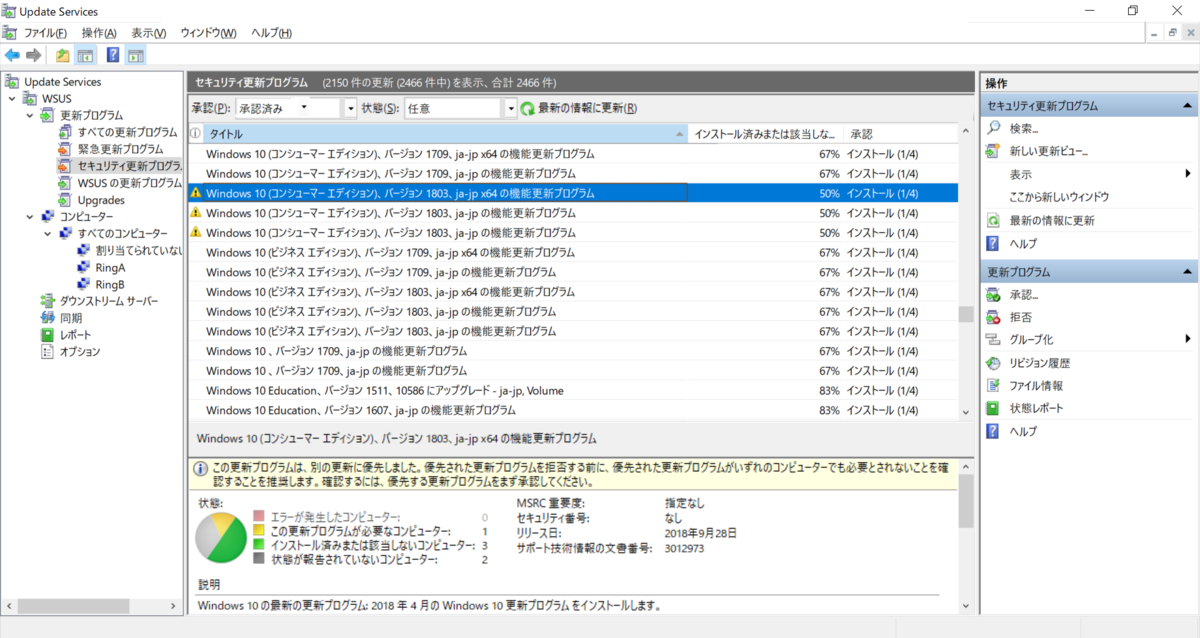
Task: Click ここから新しいウィンドウ in Actions
Action: [1059, 197]
